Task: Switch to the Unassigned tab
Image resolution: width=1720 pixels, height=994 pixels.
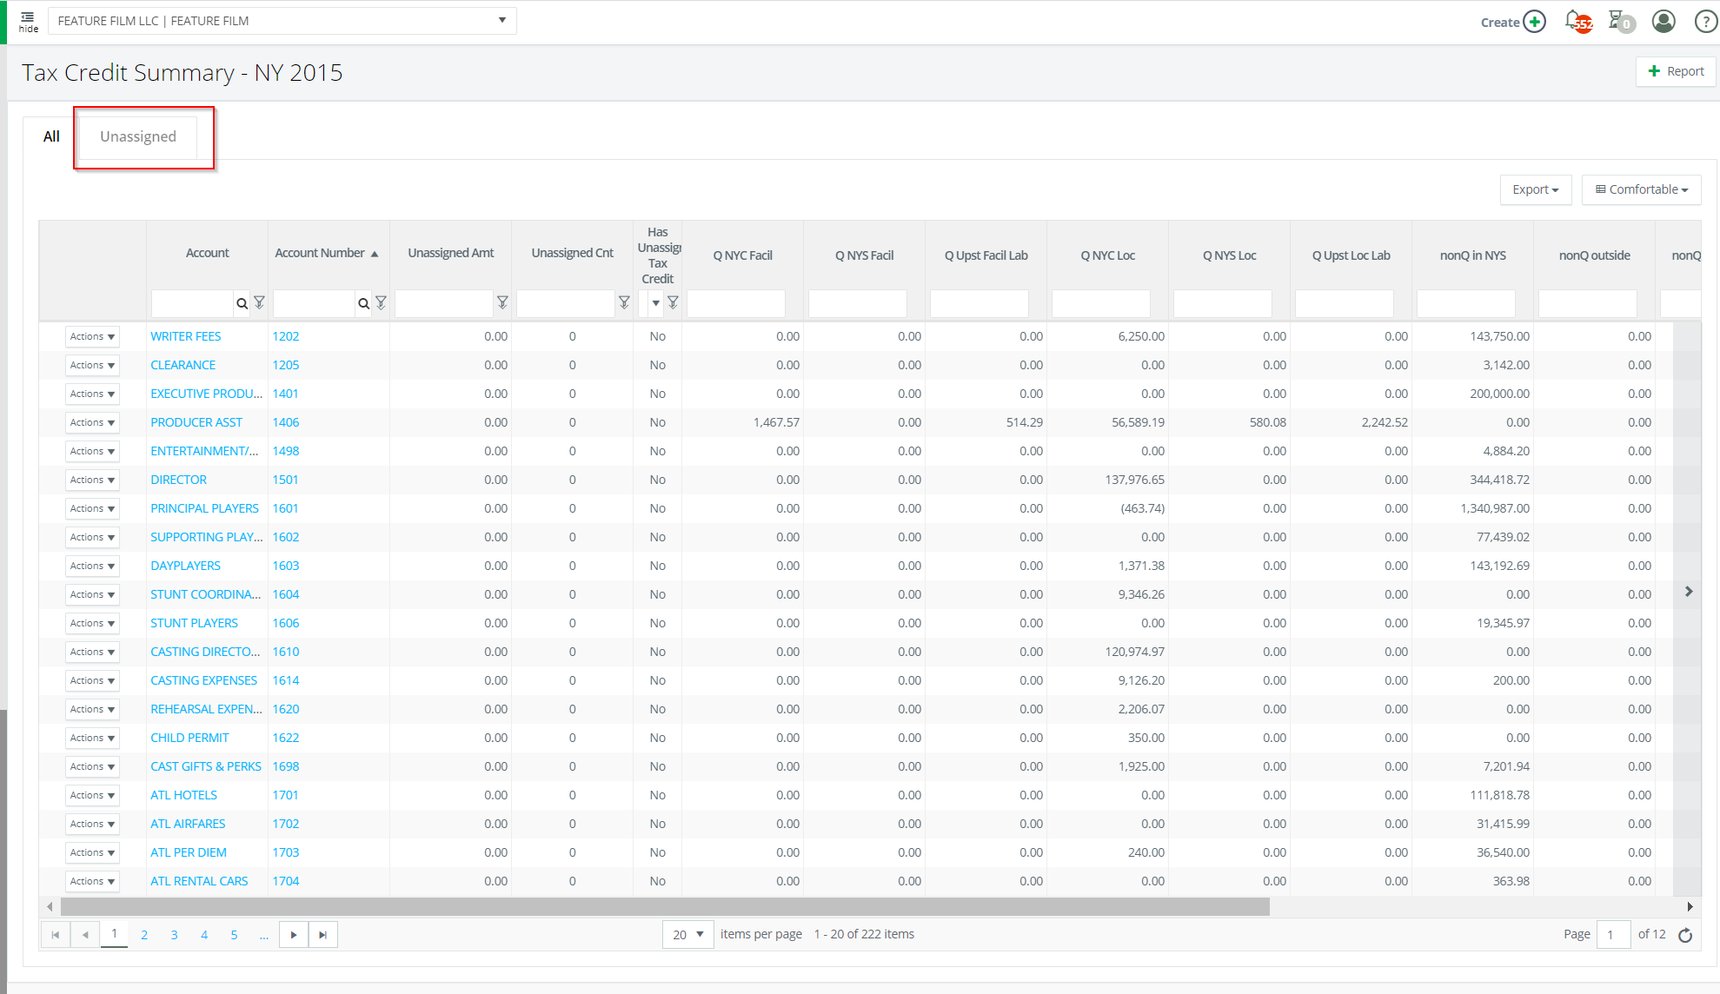Action: (138, 137)
